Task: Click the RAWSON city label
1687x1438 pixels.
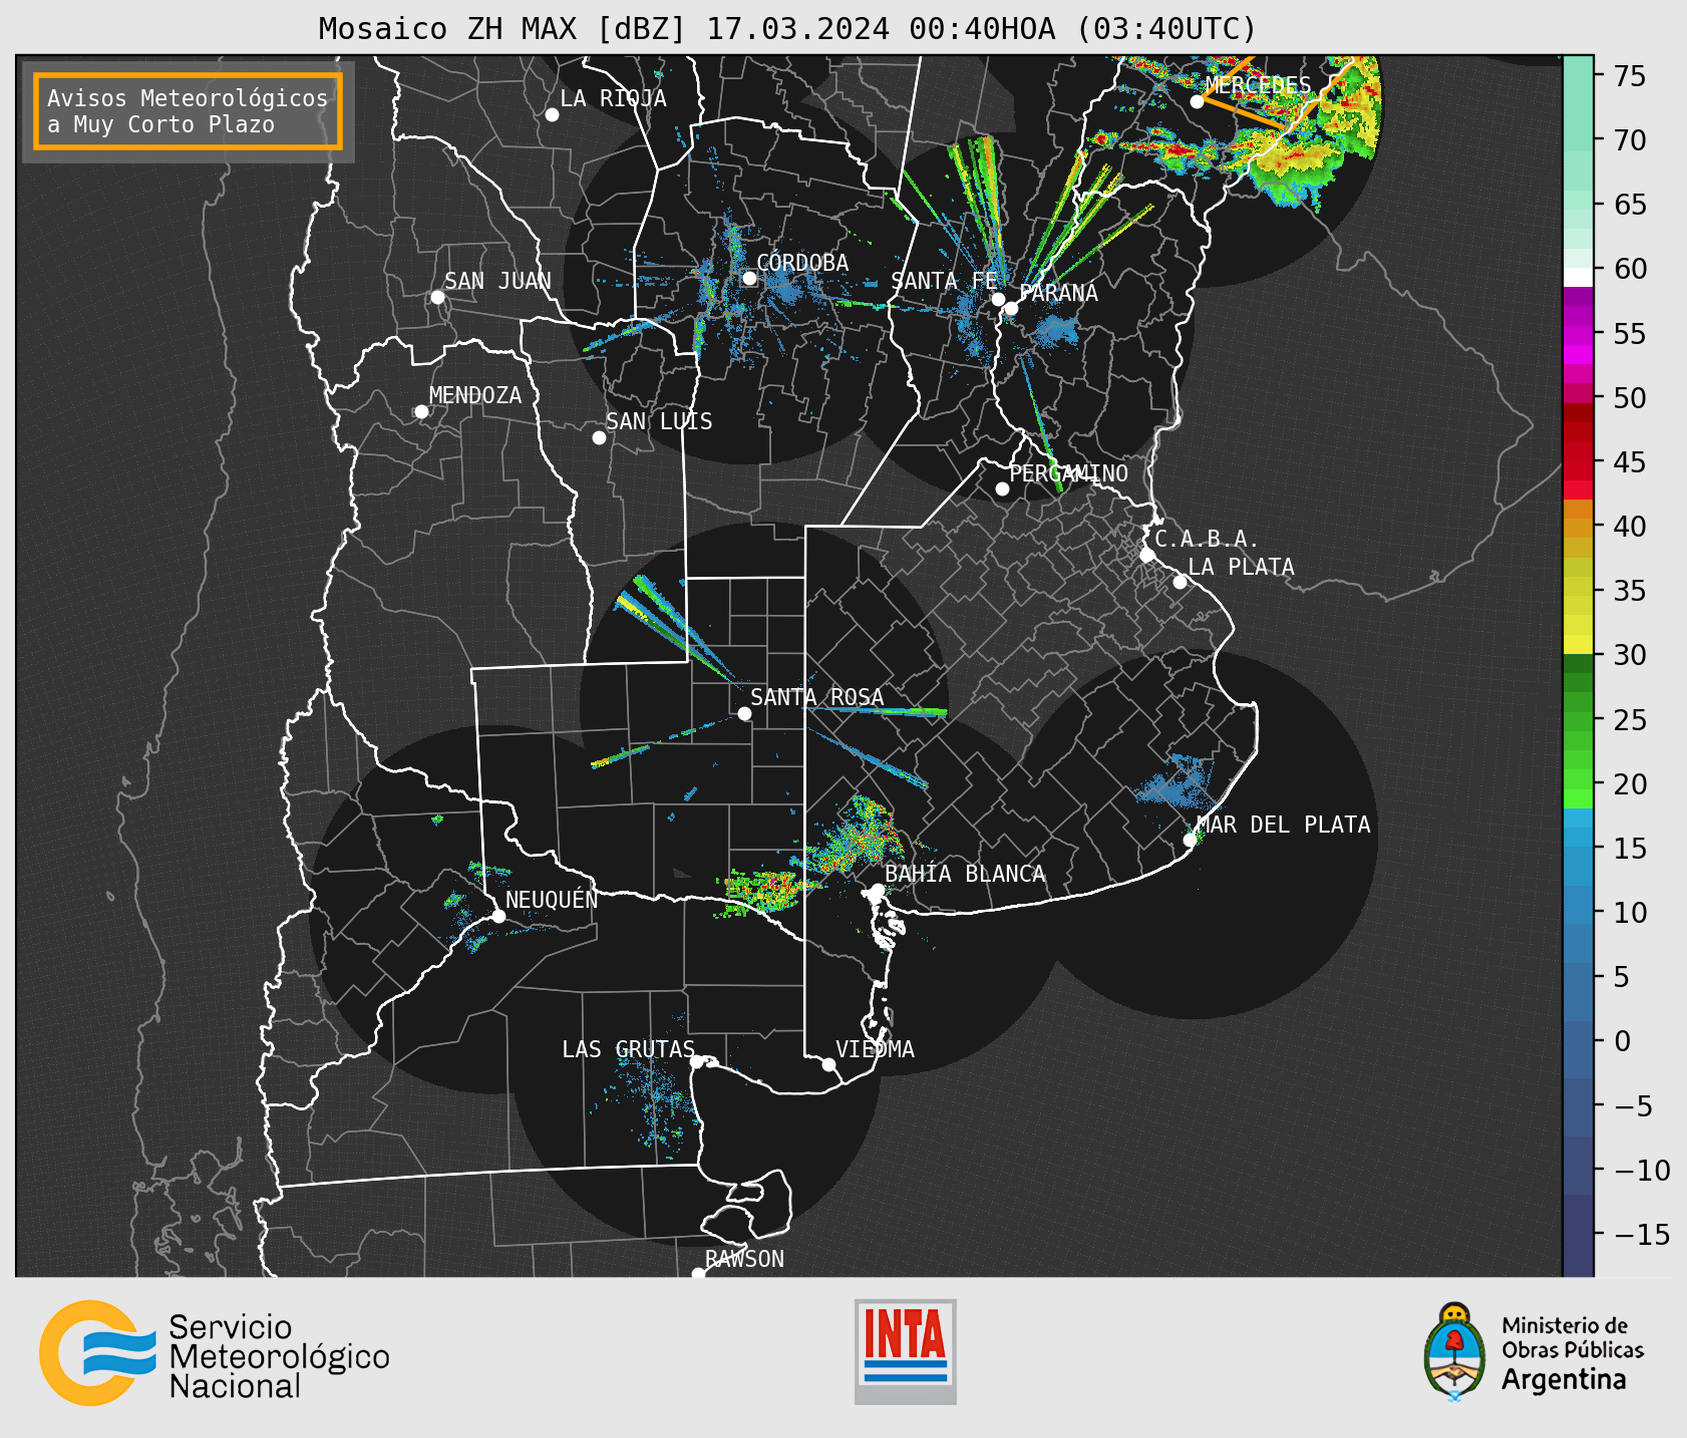Action: (745, 1259)
